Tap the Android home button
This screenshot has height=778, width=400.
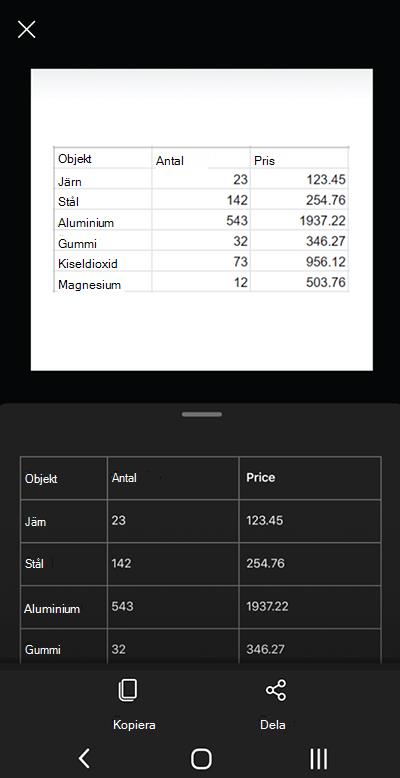tap(201, 758)
